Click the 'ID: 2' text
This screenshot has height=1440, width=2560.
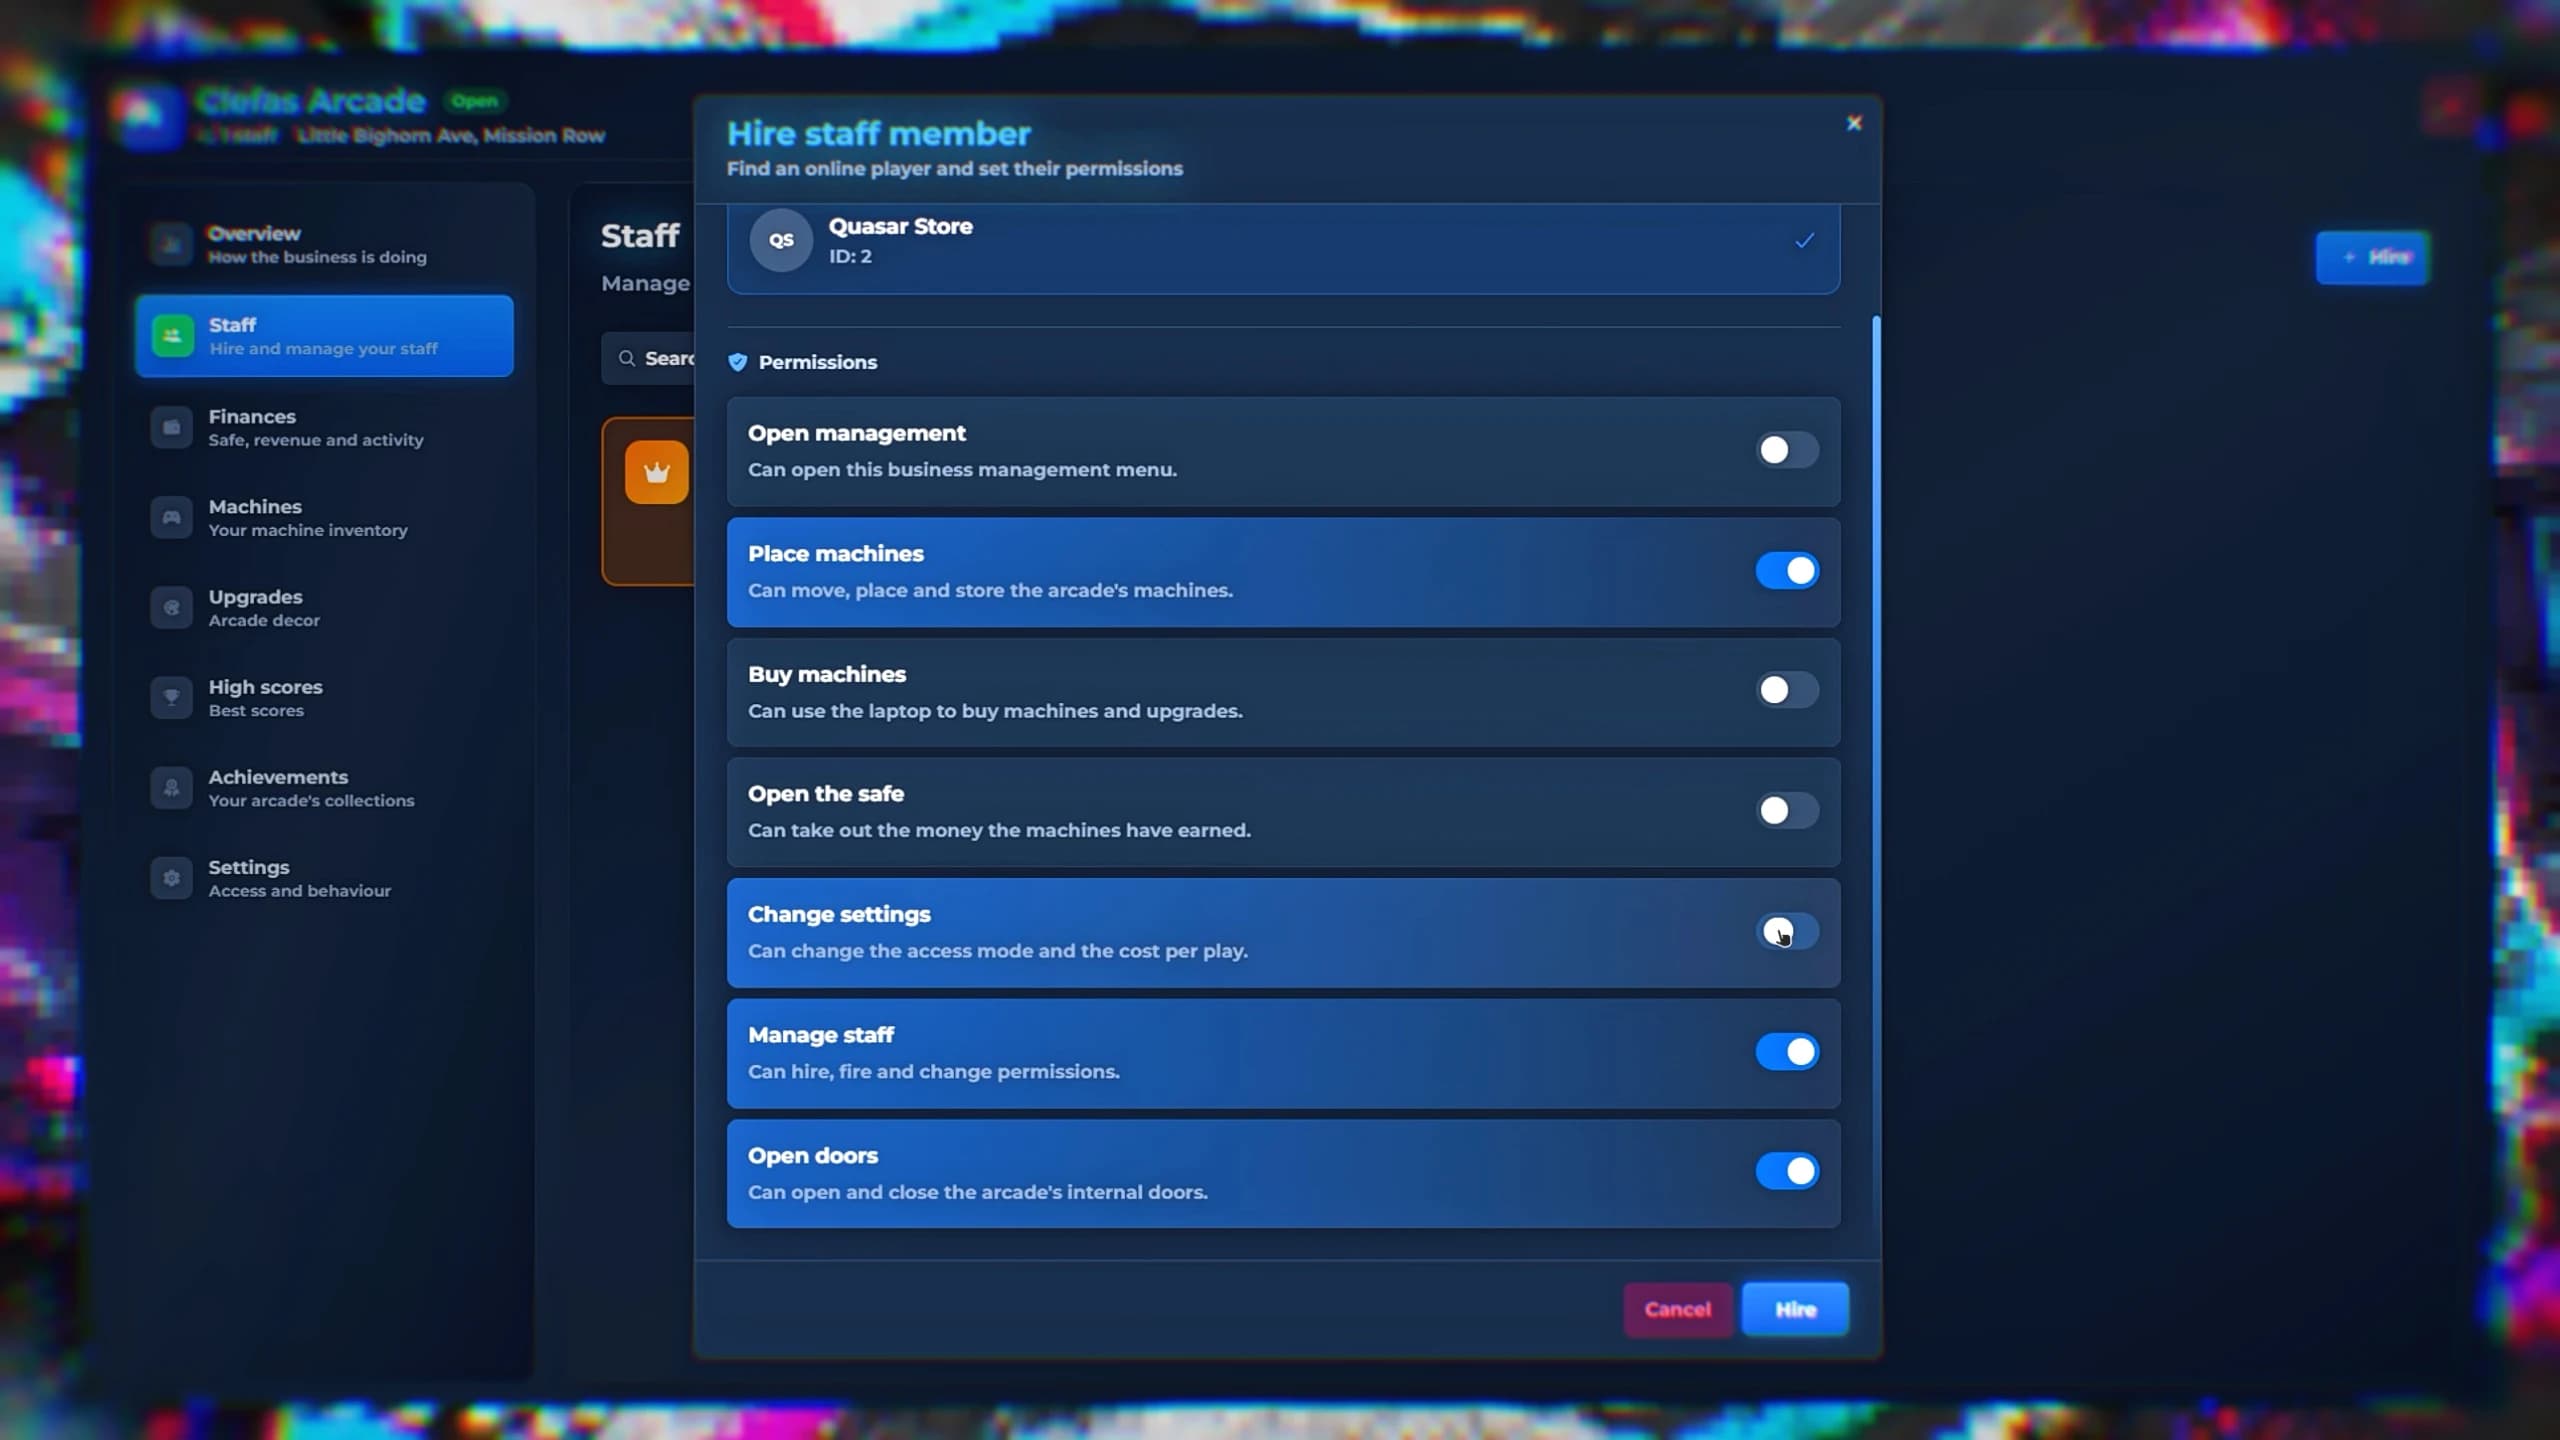[x=849, y=256]
